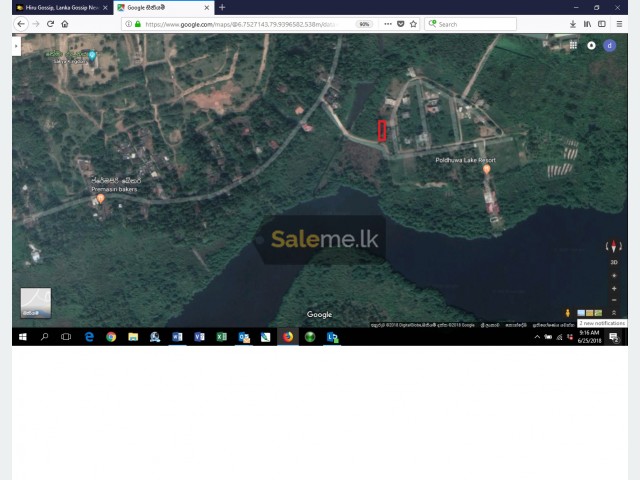640x480 pixels.
Task: Open the Google account avatar
Action: [609, 45]
